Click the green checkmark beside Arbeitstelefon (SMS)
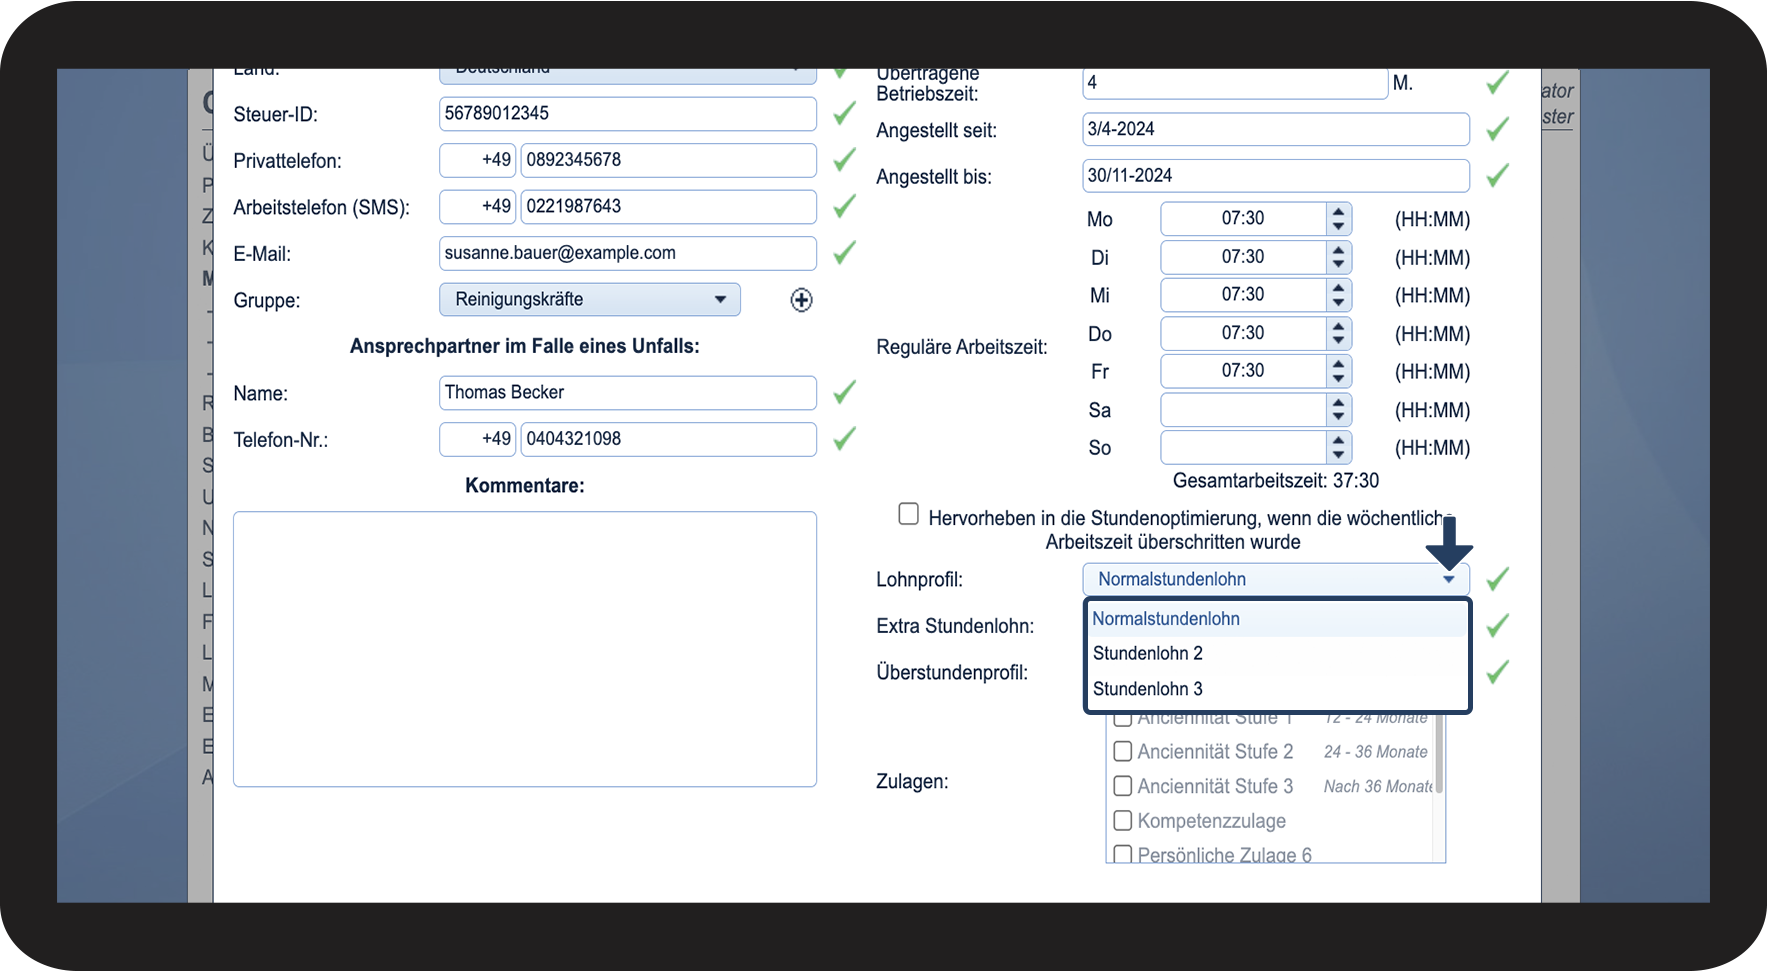The image size is (1767, 971). tap(845, 206)
